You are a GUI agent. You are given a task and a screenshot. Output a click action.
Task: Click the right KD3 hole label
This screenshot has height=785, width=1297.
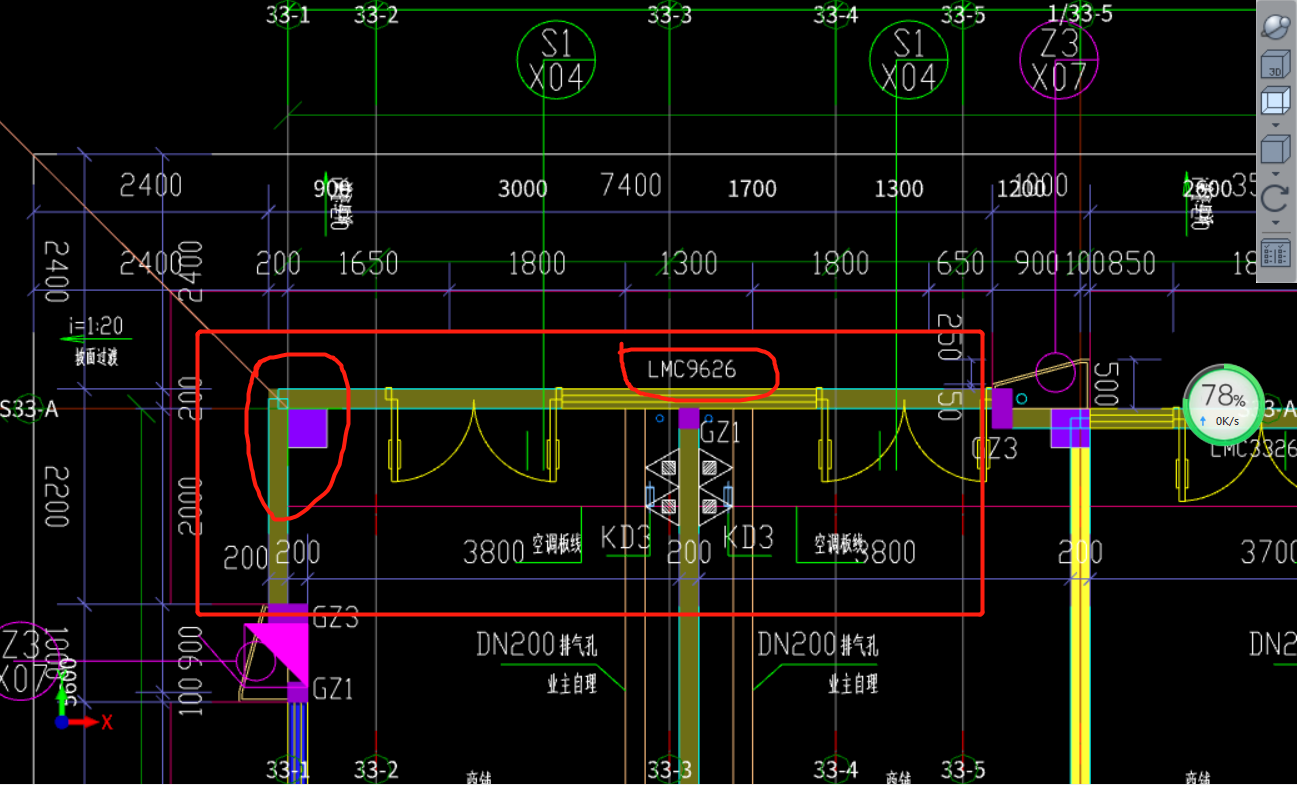748,538
